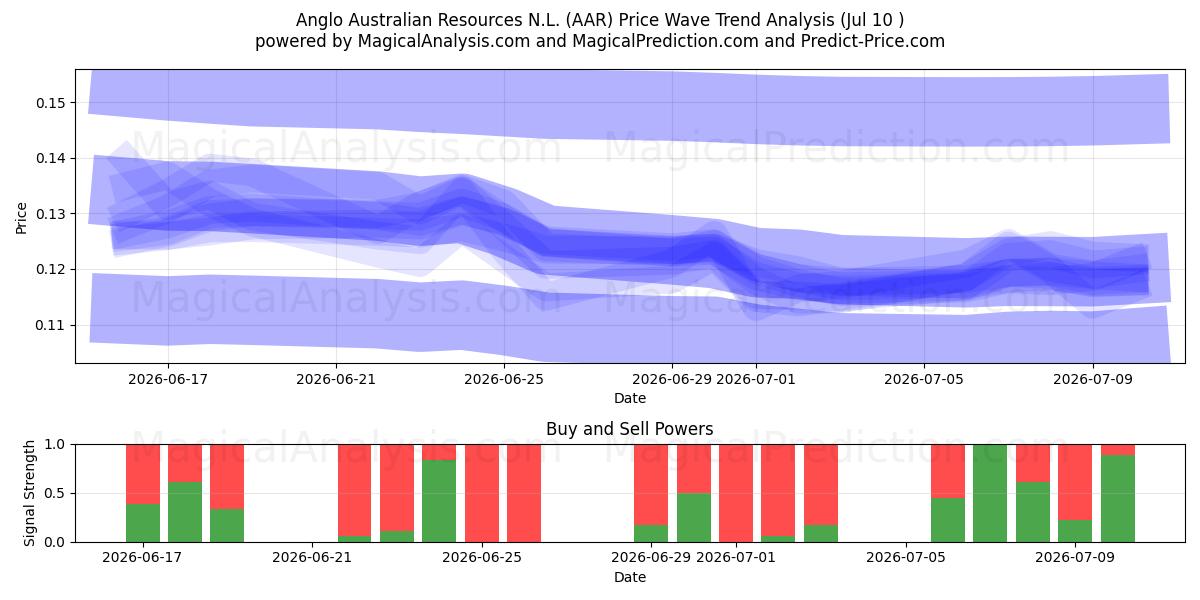Click the 2026-06-21 date tick on signal chart
Viewport: 1200px width, 600px height.
click(x=313, y=558)
